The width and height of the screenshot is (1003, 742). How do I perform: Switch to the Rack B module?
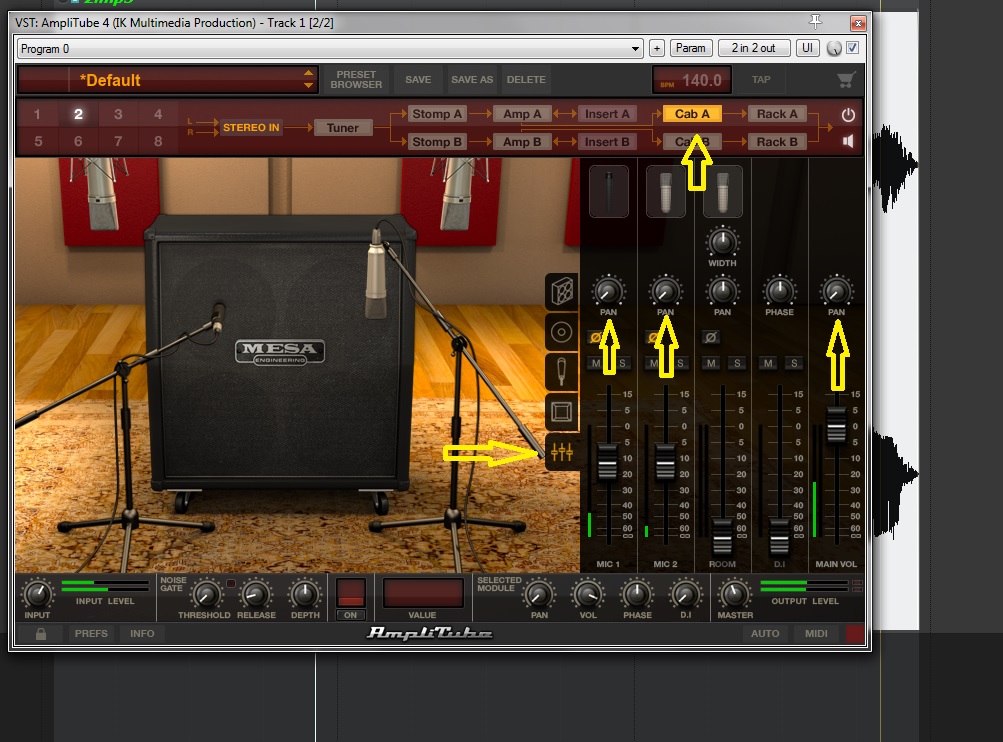[777, 142]
